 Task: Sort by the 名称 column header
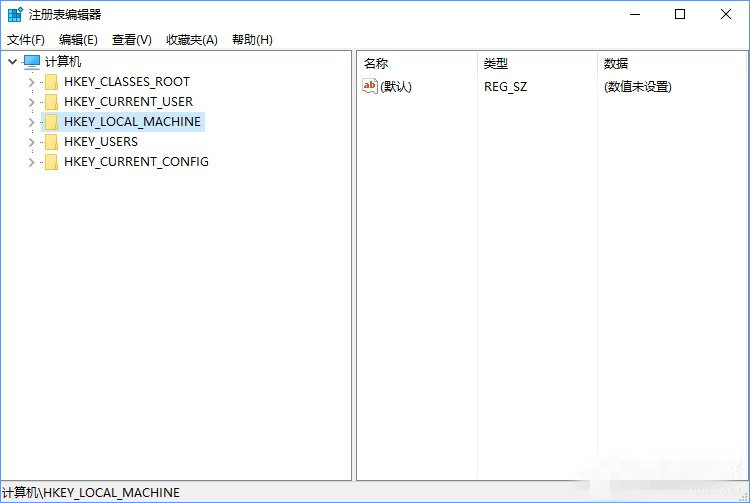click(x=376, y=63)
